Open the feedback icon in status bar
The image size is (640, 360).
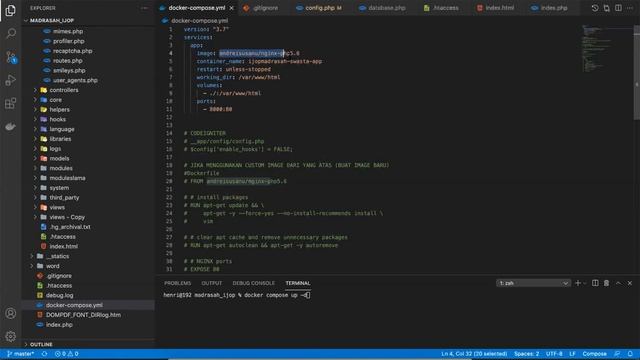pos(617,354)
